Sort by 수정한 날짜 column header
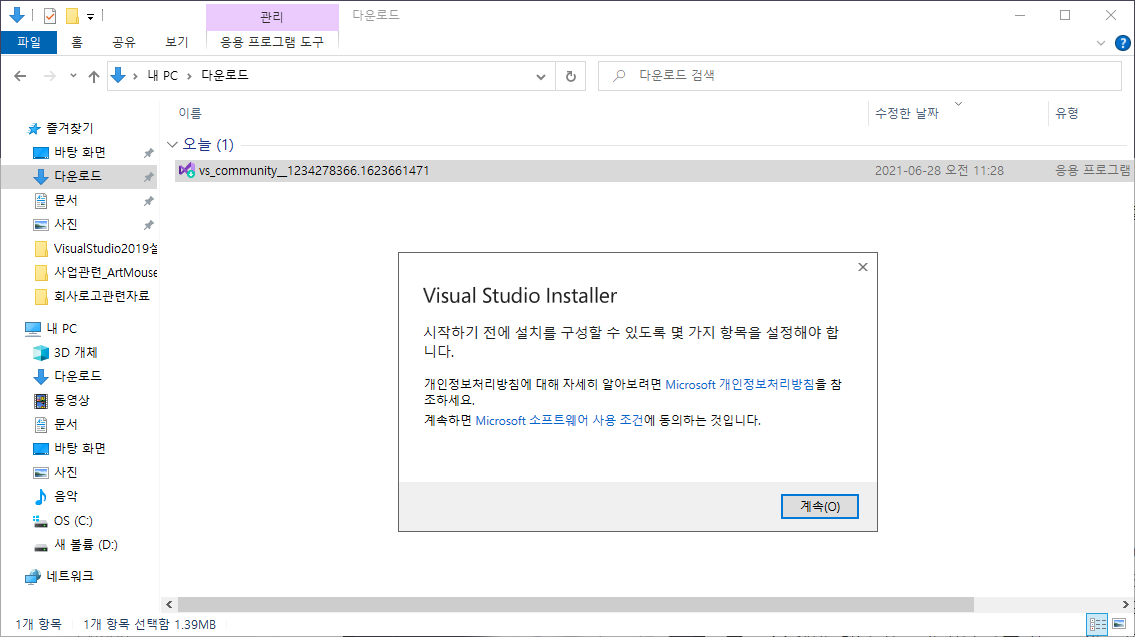Viewport: 1135px width, 637px height. click(907, 113)
